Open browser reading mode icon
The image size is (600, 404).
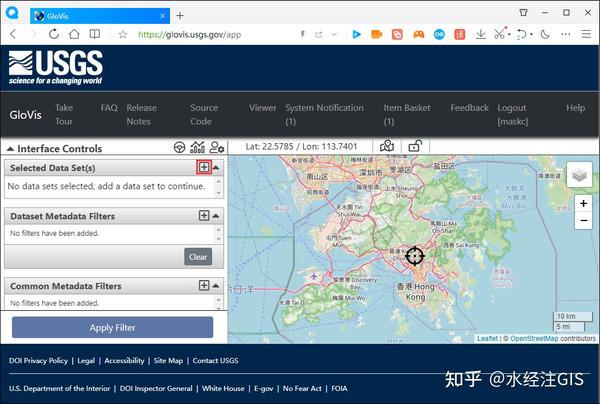(x=95, y=34)
